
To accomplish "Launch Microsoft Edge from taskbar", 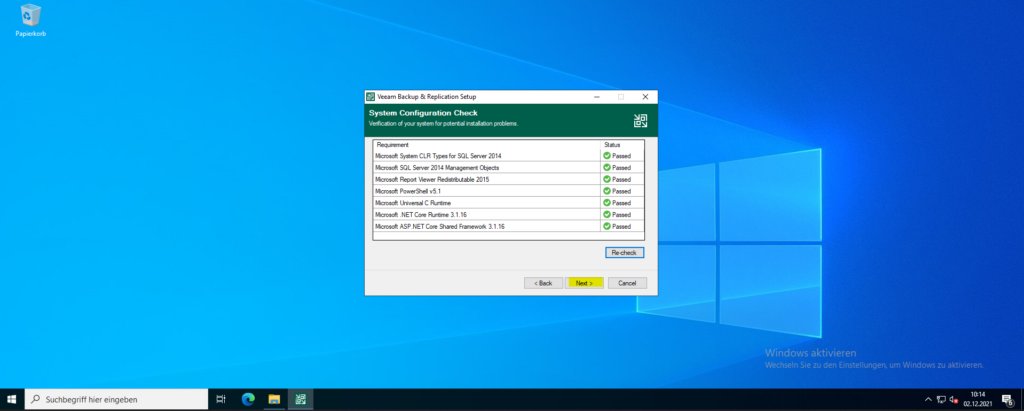I will point(247,399).
